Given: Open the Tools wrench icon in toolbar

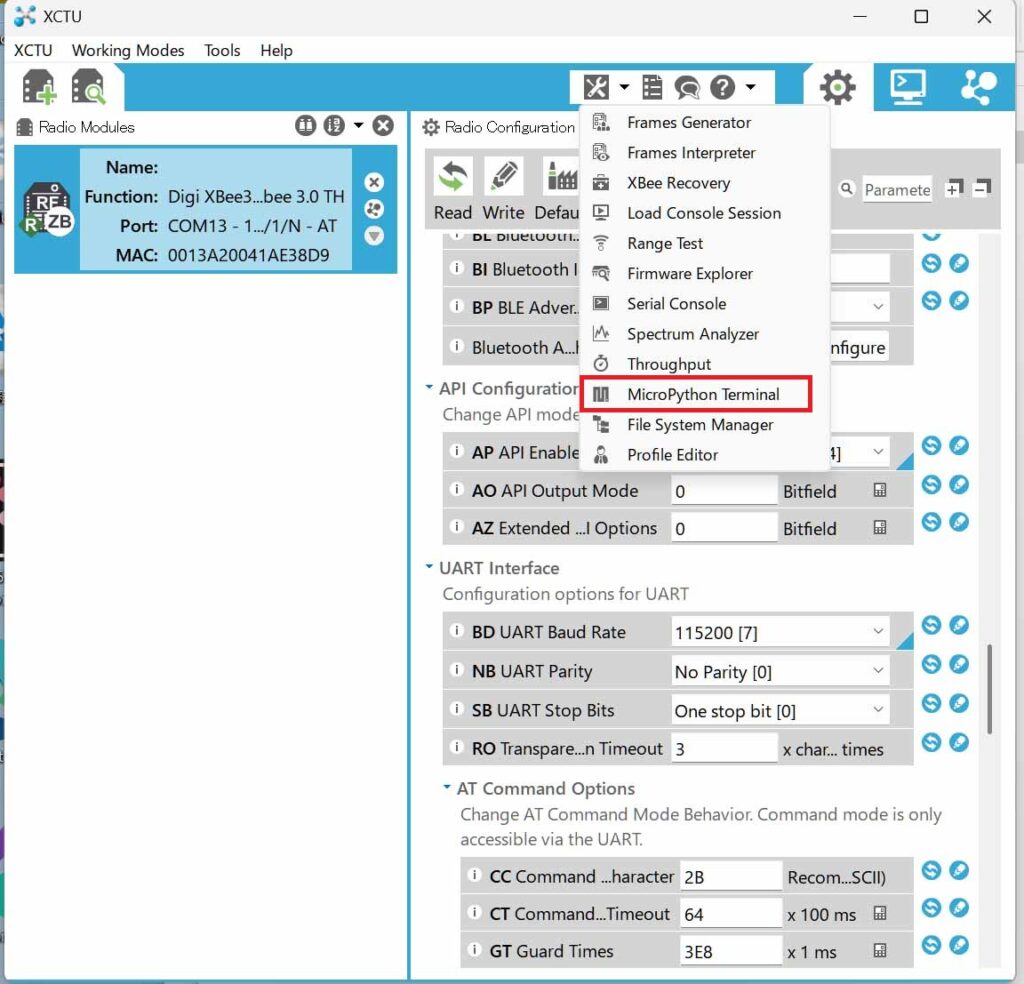Looking at the screenshot, I should point(596,87).
